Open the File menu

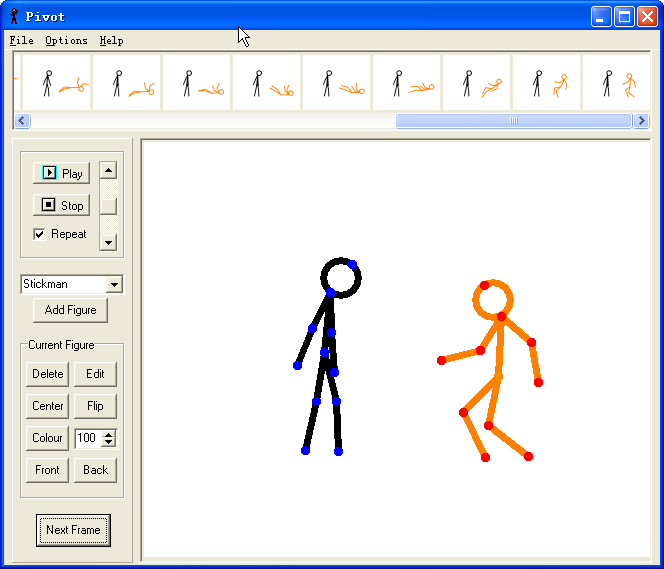[22, 41]
